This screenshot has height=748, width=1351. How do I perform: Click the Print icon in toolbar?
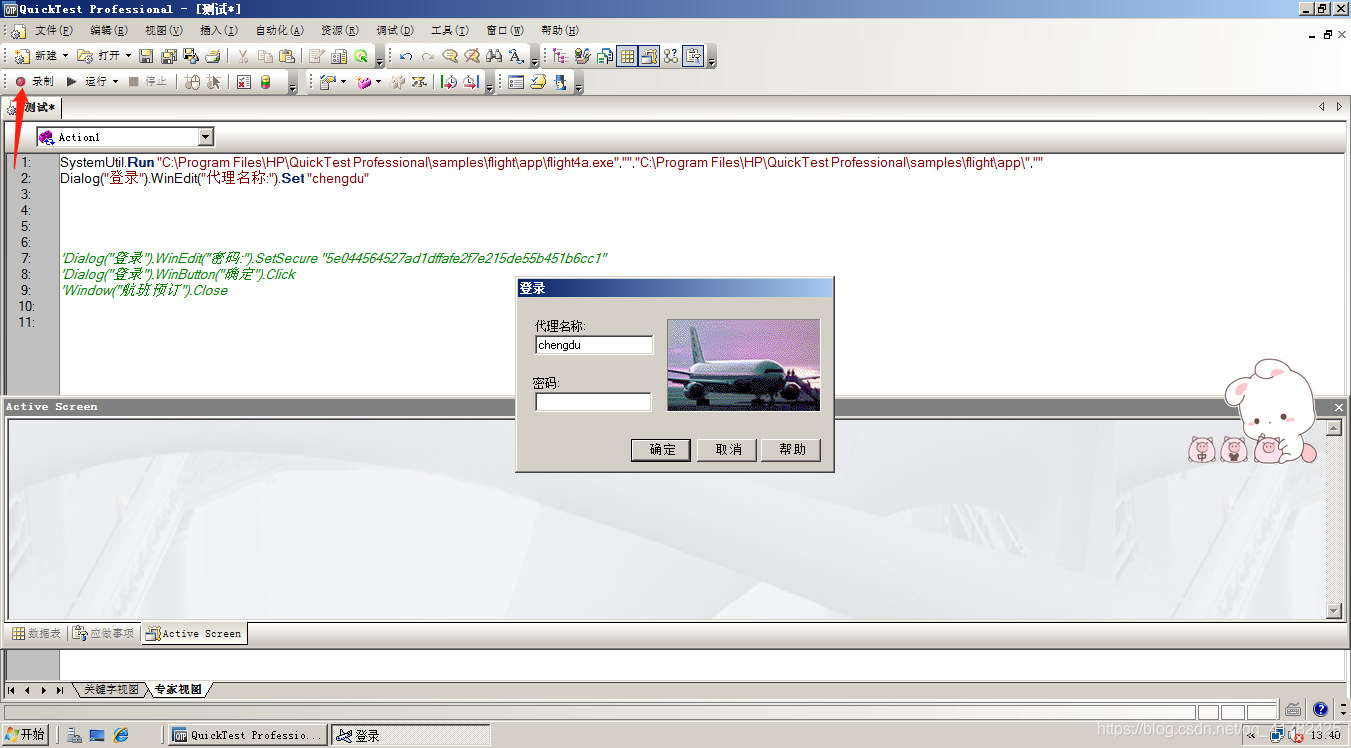point(213,56)
